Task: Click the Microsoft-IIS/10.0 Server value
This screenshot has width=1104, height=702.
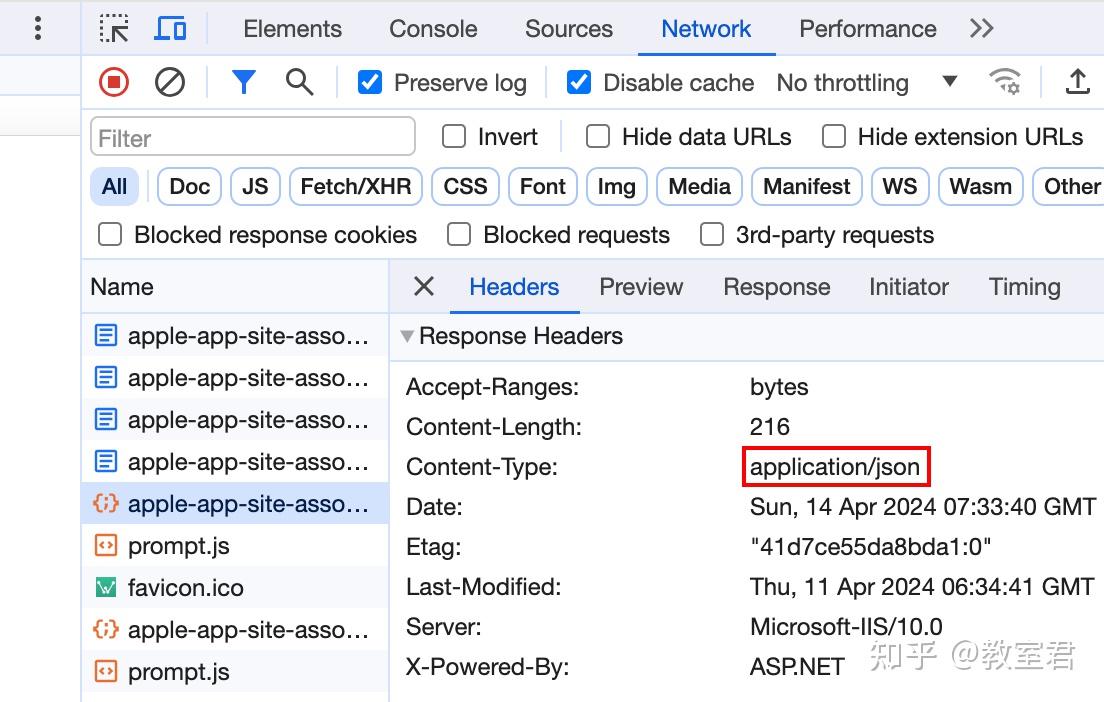Action: tap(846, 626)
